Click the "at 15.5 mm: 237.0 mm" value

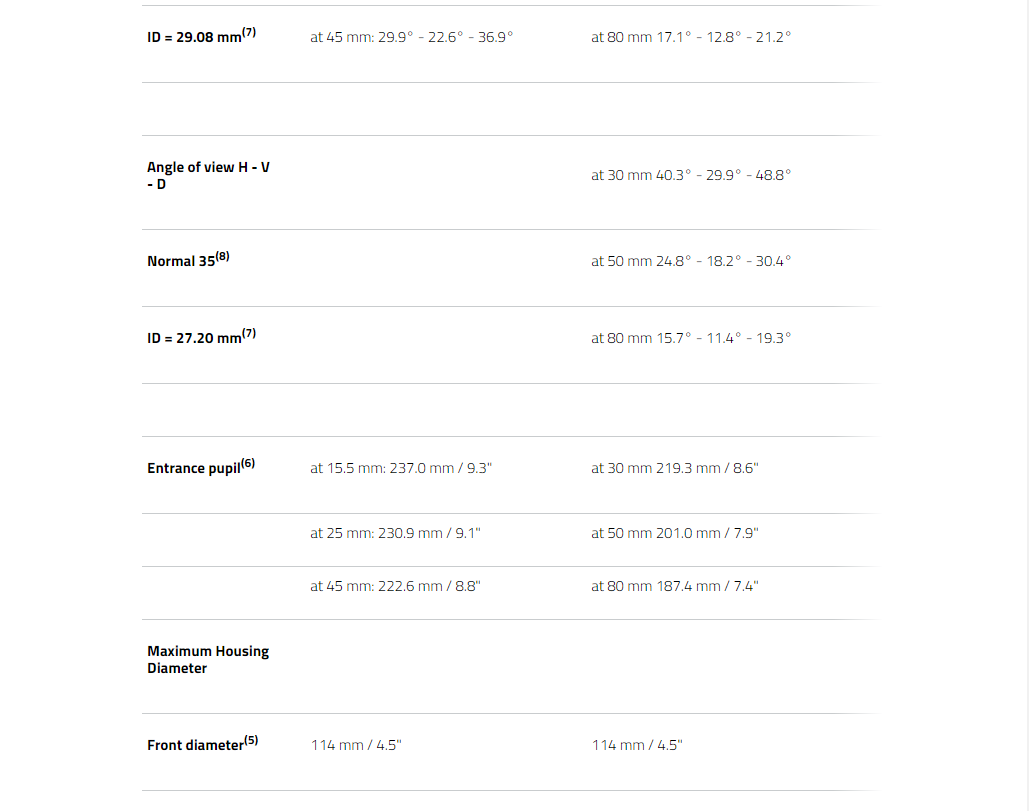click(400, 468)
